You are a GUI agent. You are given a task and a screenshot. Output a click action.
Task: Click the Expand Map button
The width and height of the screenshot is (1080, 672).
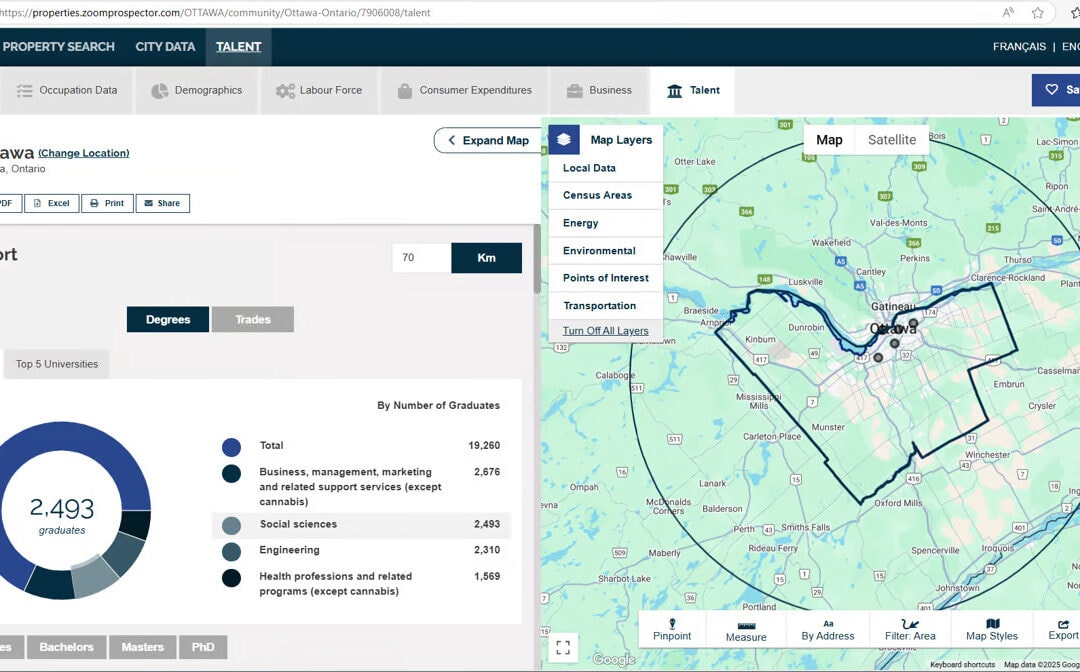coord(487,141)
